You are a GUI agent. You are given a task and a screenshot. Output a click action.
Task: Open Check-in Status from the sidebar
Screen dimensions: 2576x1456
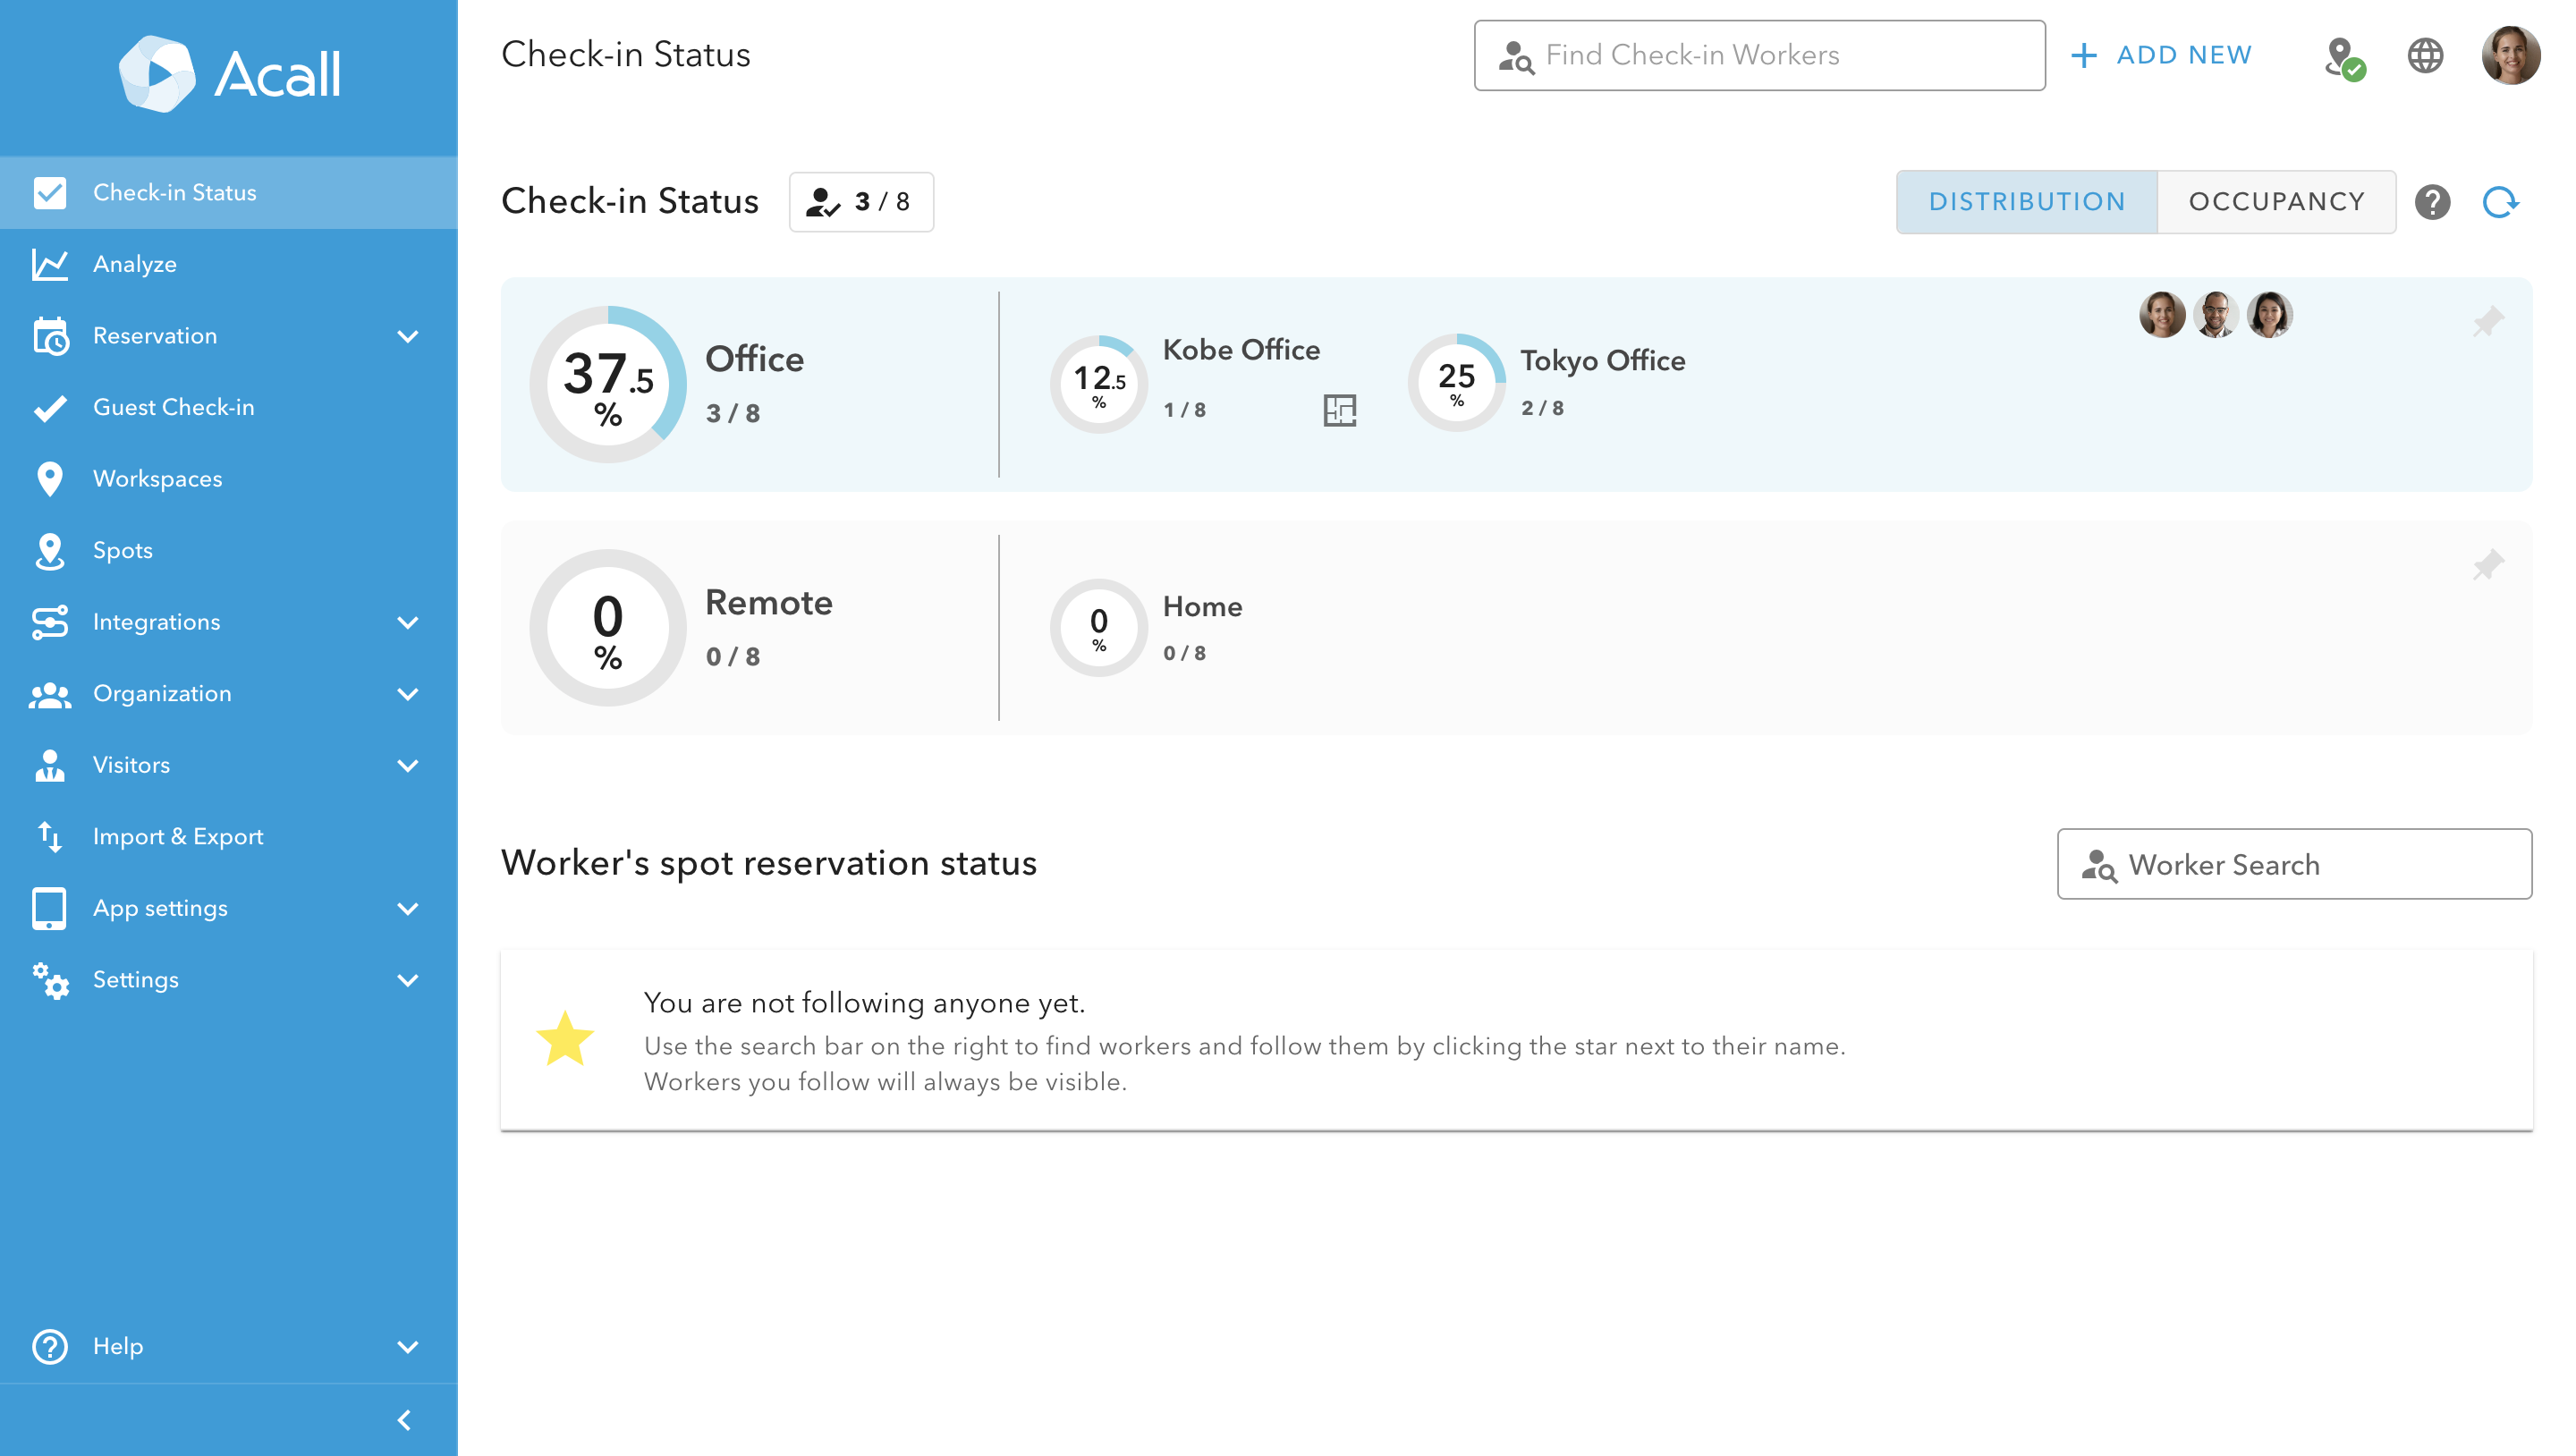pos(175,192)
